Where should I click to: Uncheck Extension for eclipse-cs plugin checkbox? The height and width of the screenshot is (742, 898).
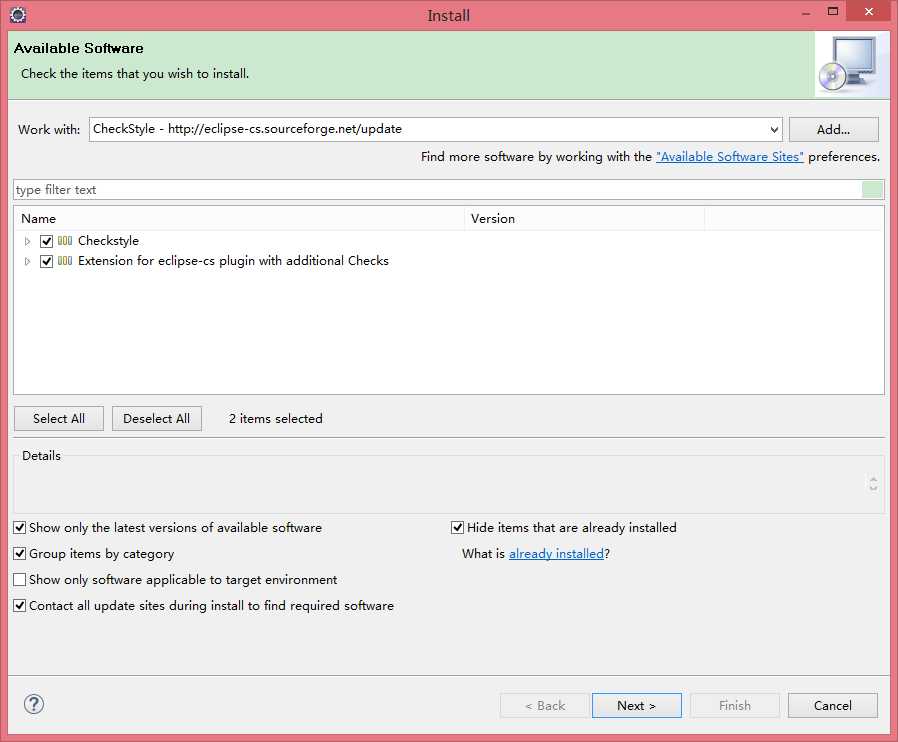[x=46, y=261]
